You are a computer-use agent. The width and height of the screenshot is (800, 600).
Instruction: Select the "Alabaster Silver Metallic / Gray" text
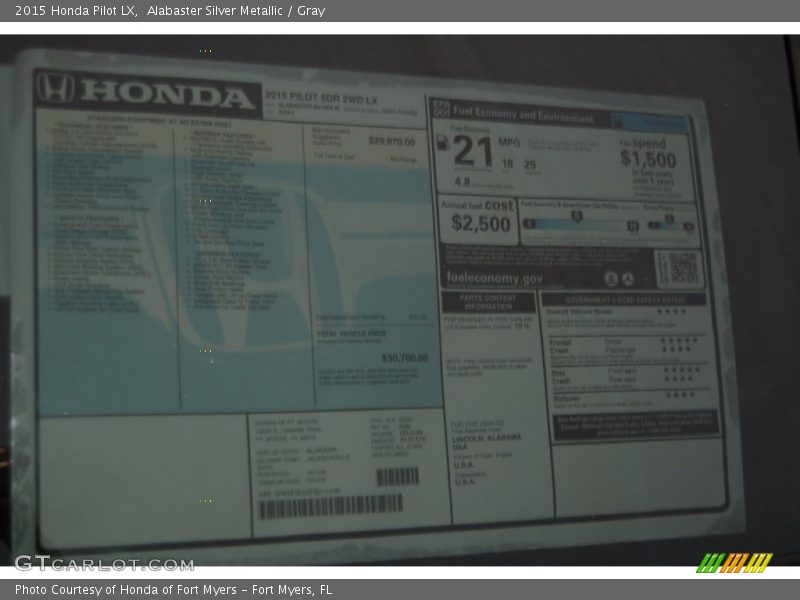click(x=236, y=11)
